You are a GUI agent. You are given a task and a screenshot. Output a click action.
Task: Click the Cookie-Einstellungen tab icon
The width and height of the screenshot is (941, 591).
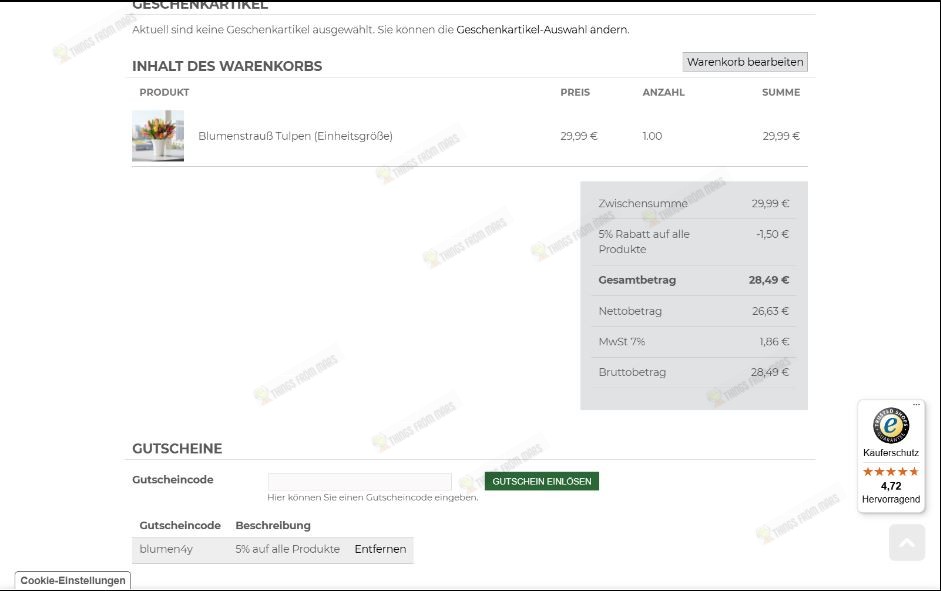click(71, 580)
